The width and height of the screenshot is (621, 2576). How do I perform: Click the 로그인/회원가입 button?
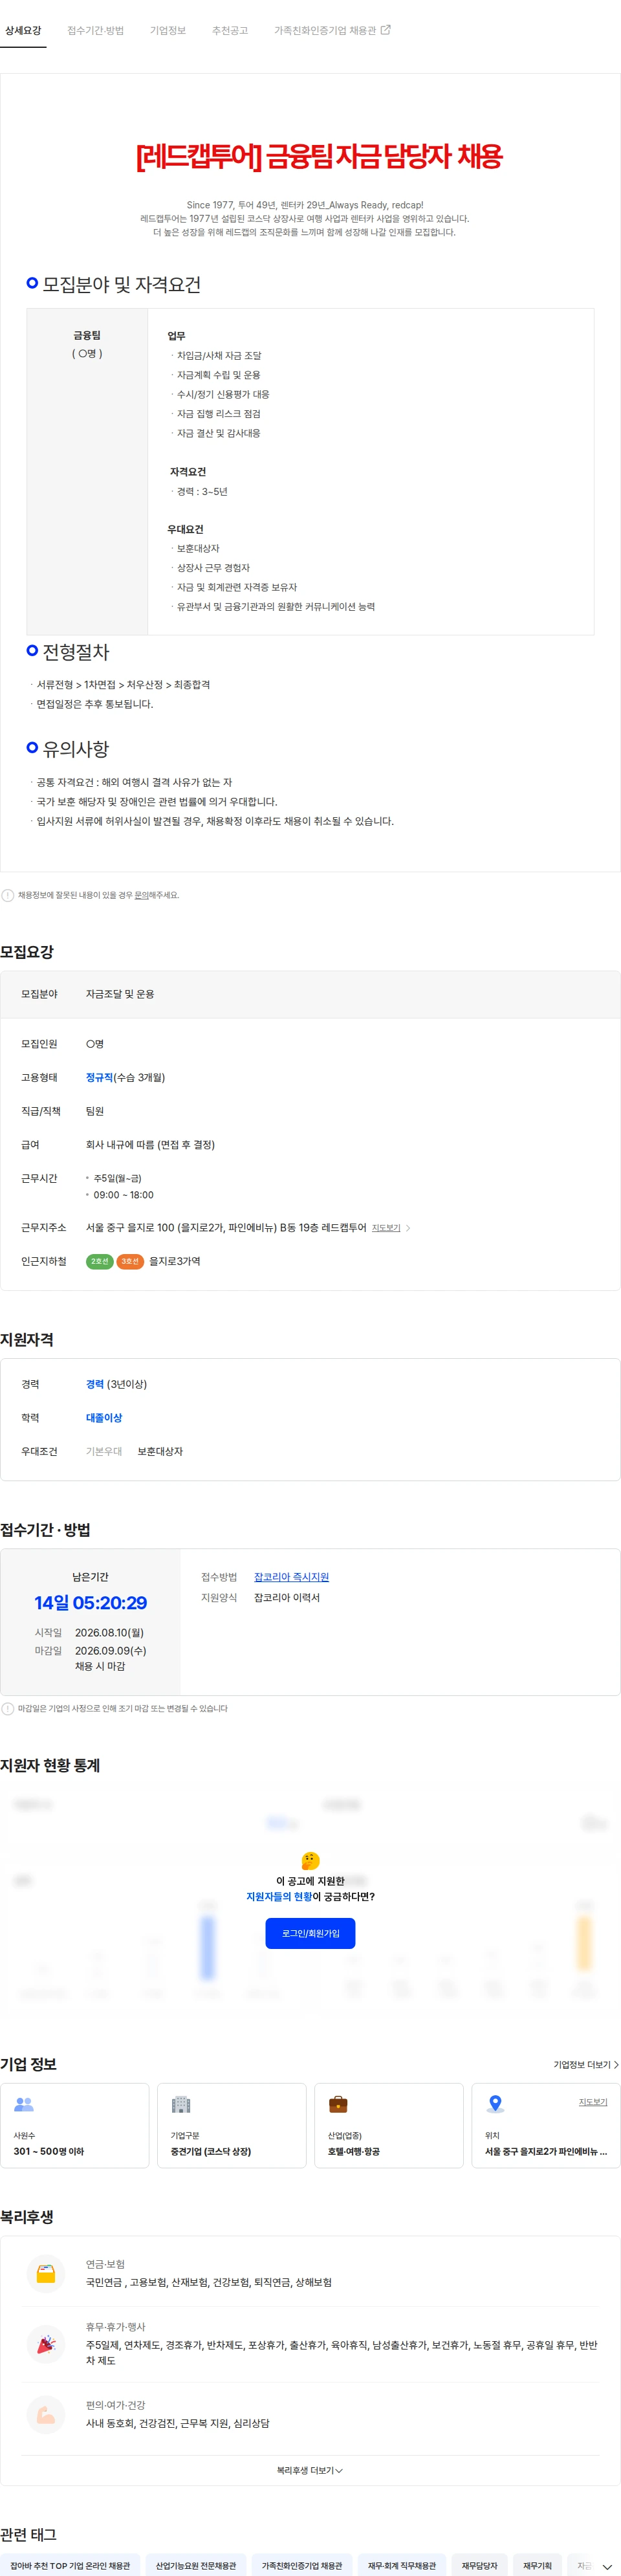[x=310, y=1934]
